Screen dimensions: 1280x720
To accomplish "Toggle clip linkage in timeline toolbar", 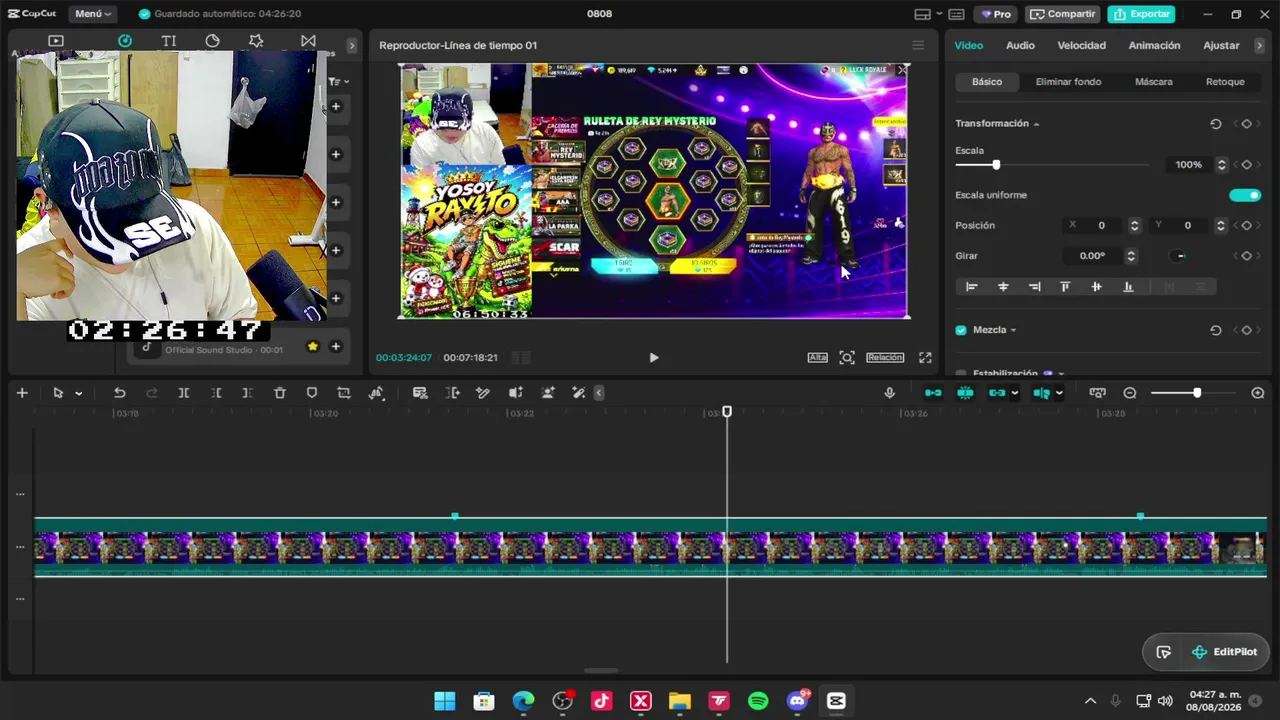I will [997, 393].
